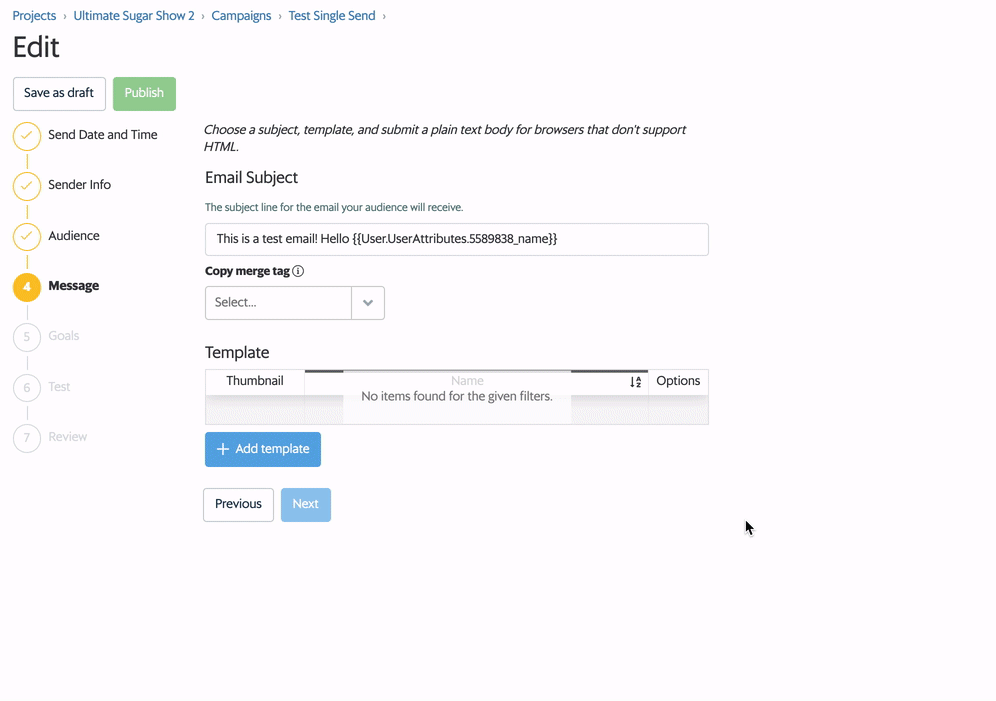Click the orange Message step number circle
Viewport: 996px width, 701px height.
point(26,287)
